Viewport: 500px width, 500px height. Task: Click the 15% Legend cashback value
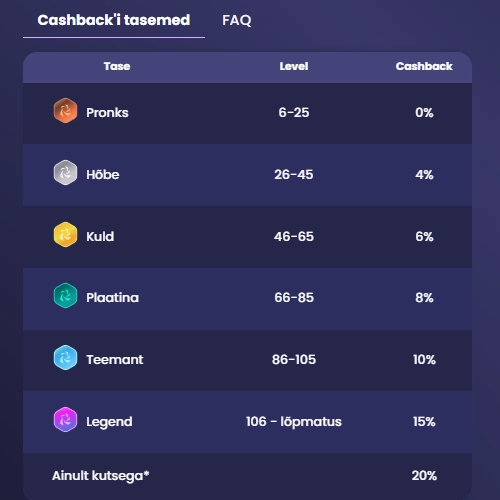point(424,421)
